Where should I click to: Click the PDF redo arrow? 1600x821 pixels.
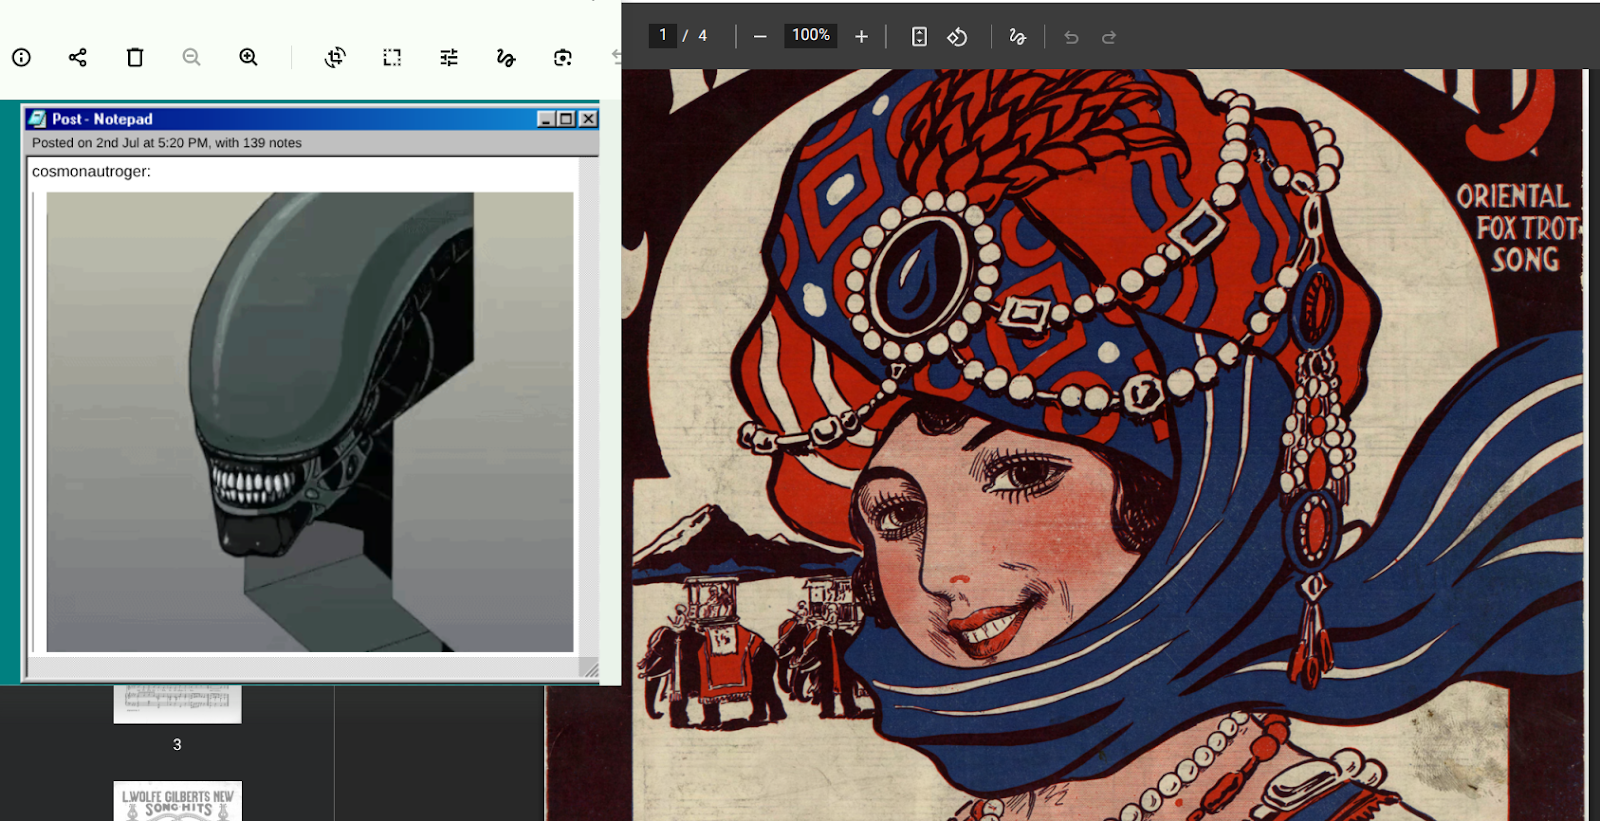(1108, 37)
